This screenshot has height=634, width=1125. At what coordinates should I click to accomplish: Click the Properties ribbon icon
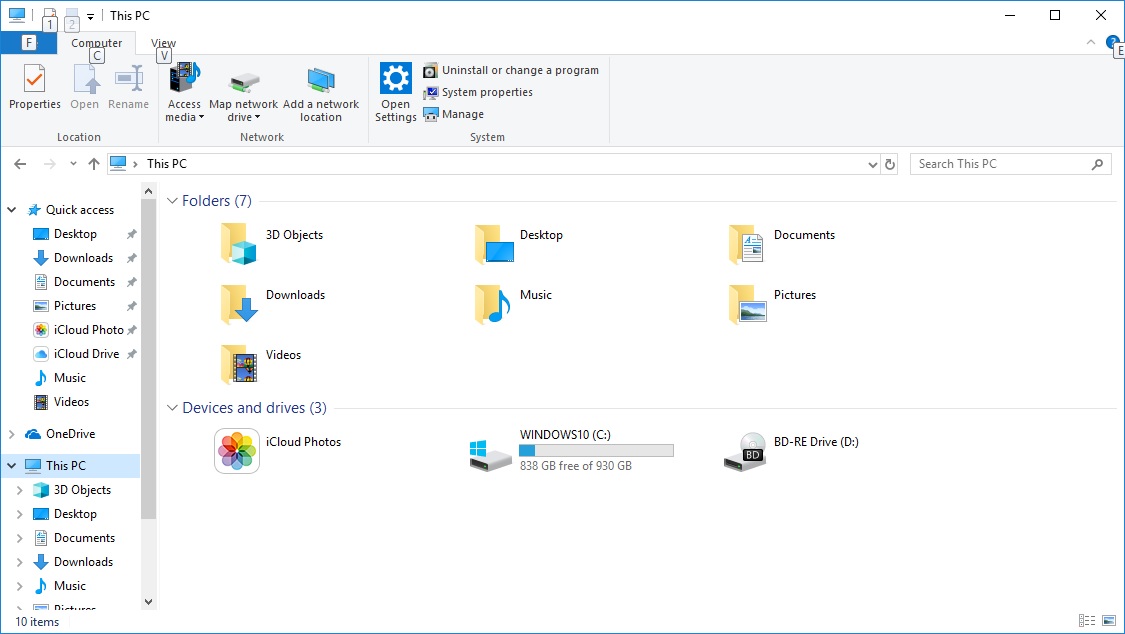(35, 79)
